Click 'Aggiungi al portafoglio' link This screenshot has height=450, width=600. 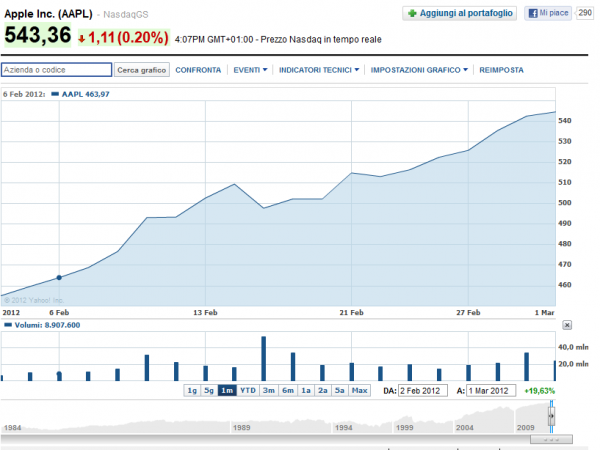465,13
